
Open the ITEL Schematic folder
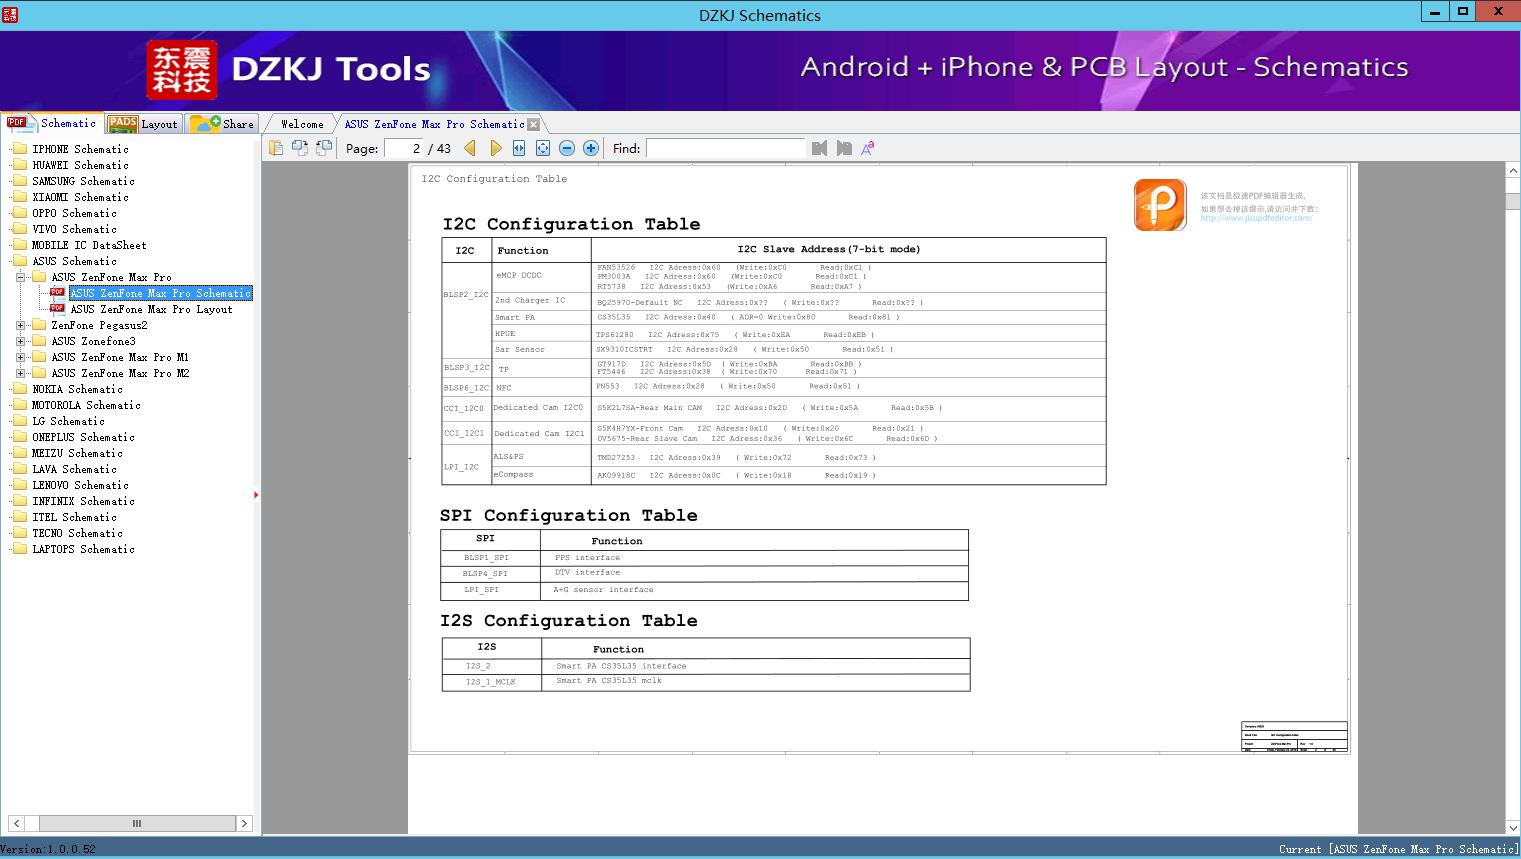click(x=74, y=517)
